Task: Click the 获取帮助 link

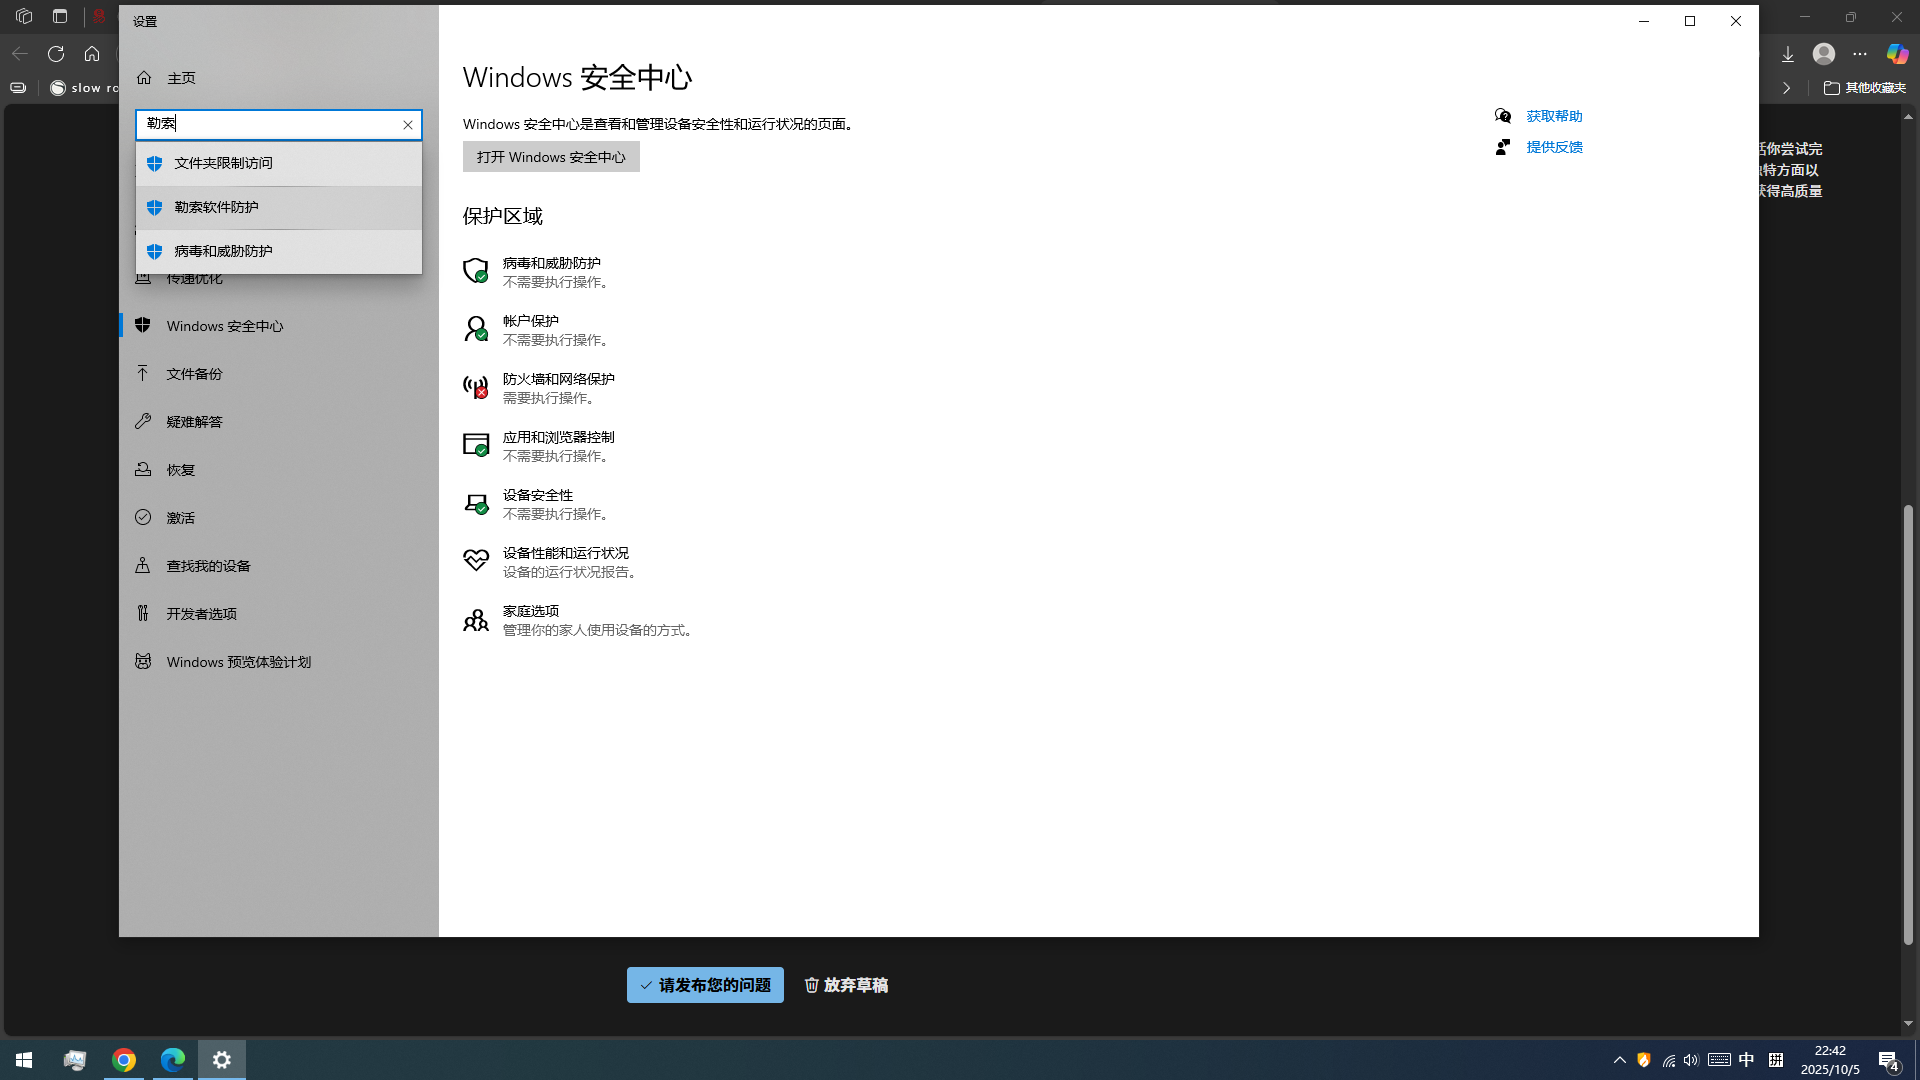Action: click(x=1554, y=116)
